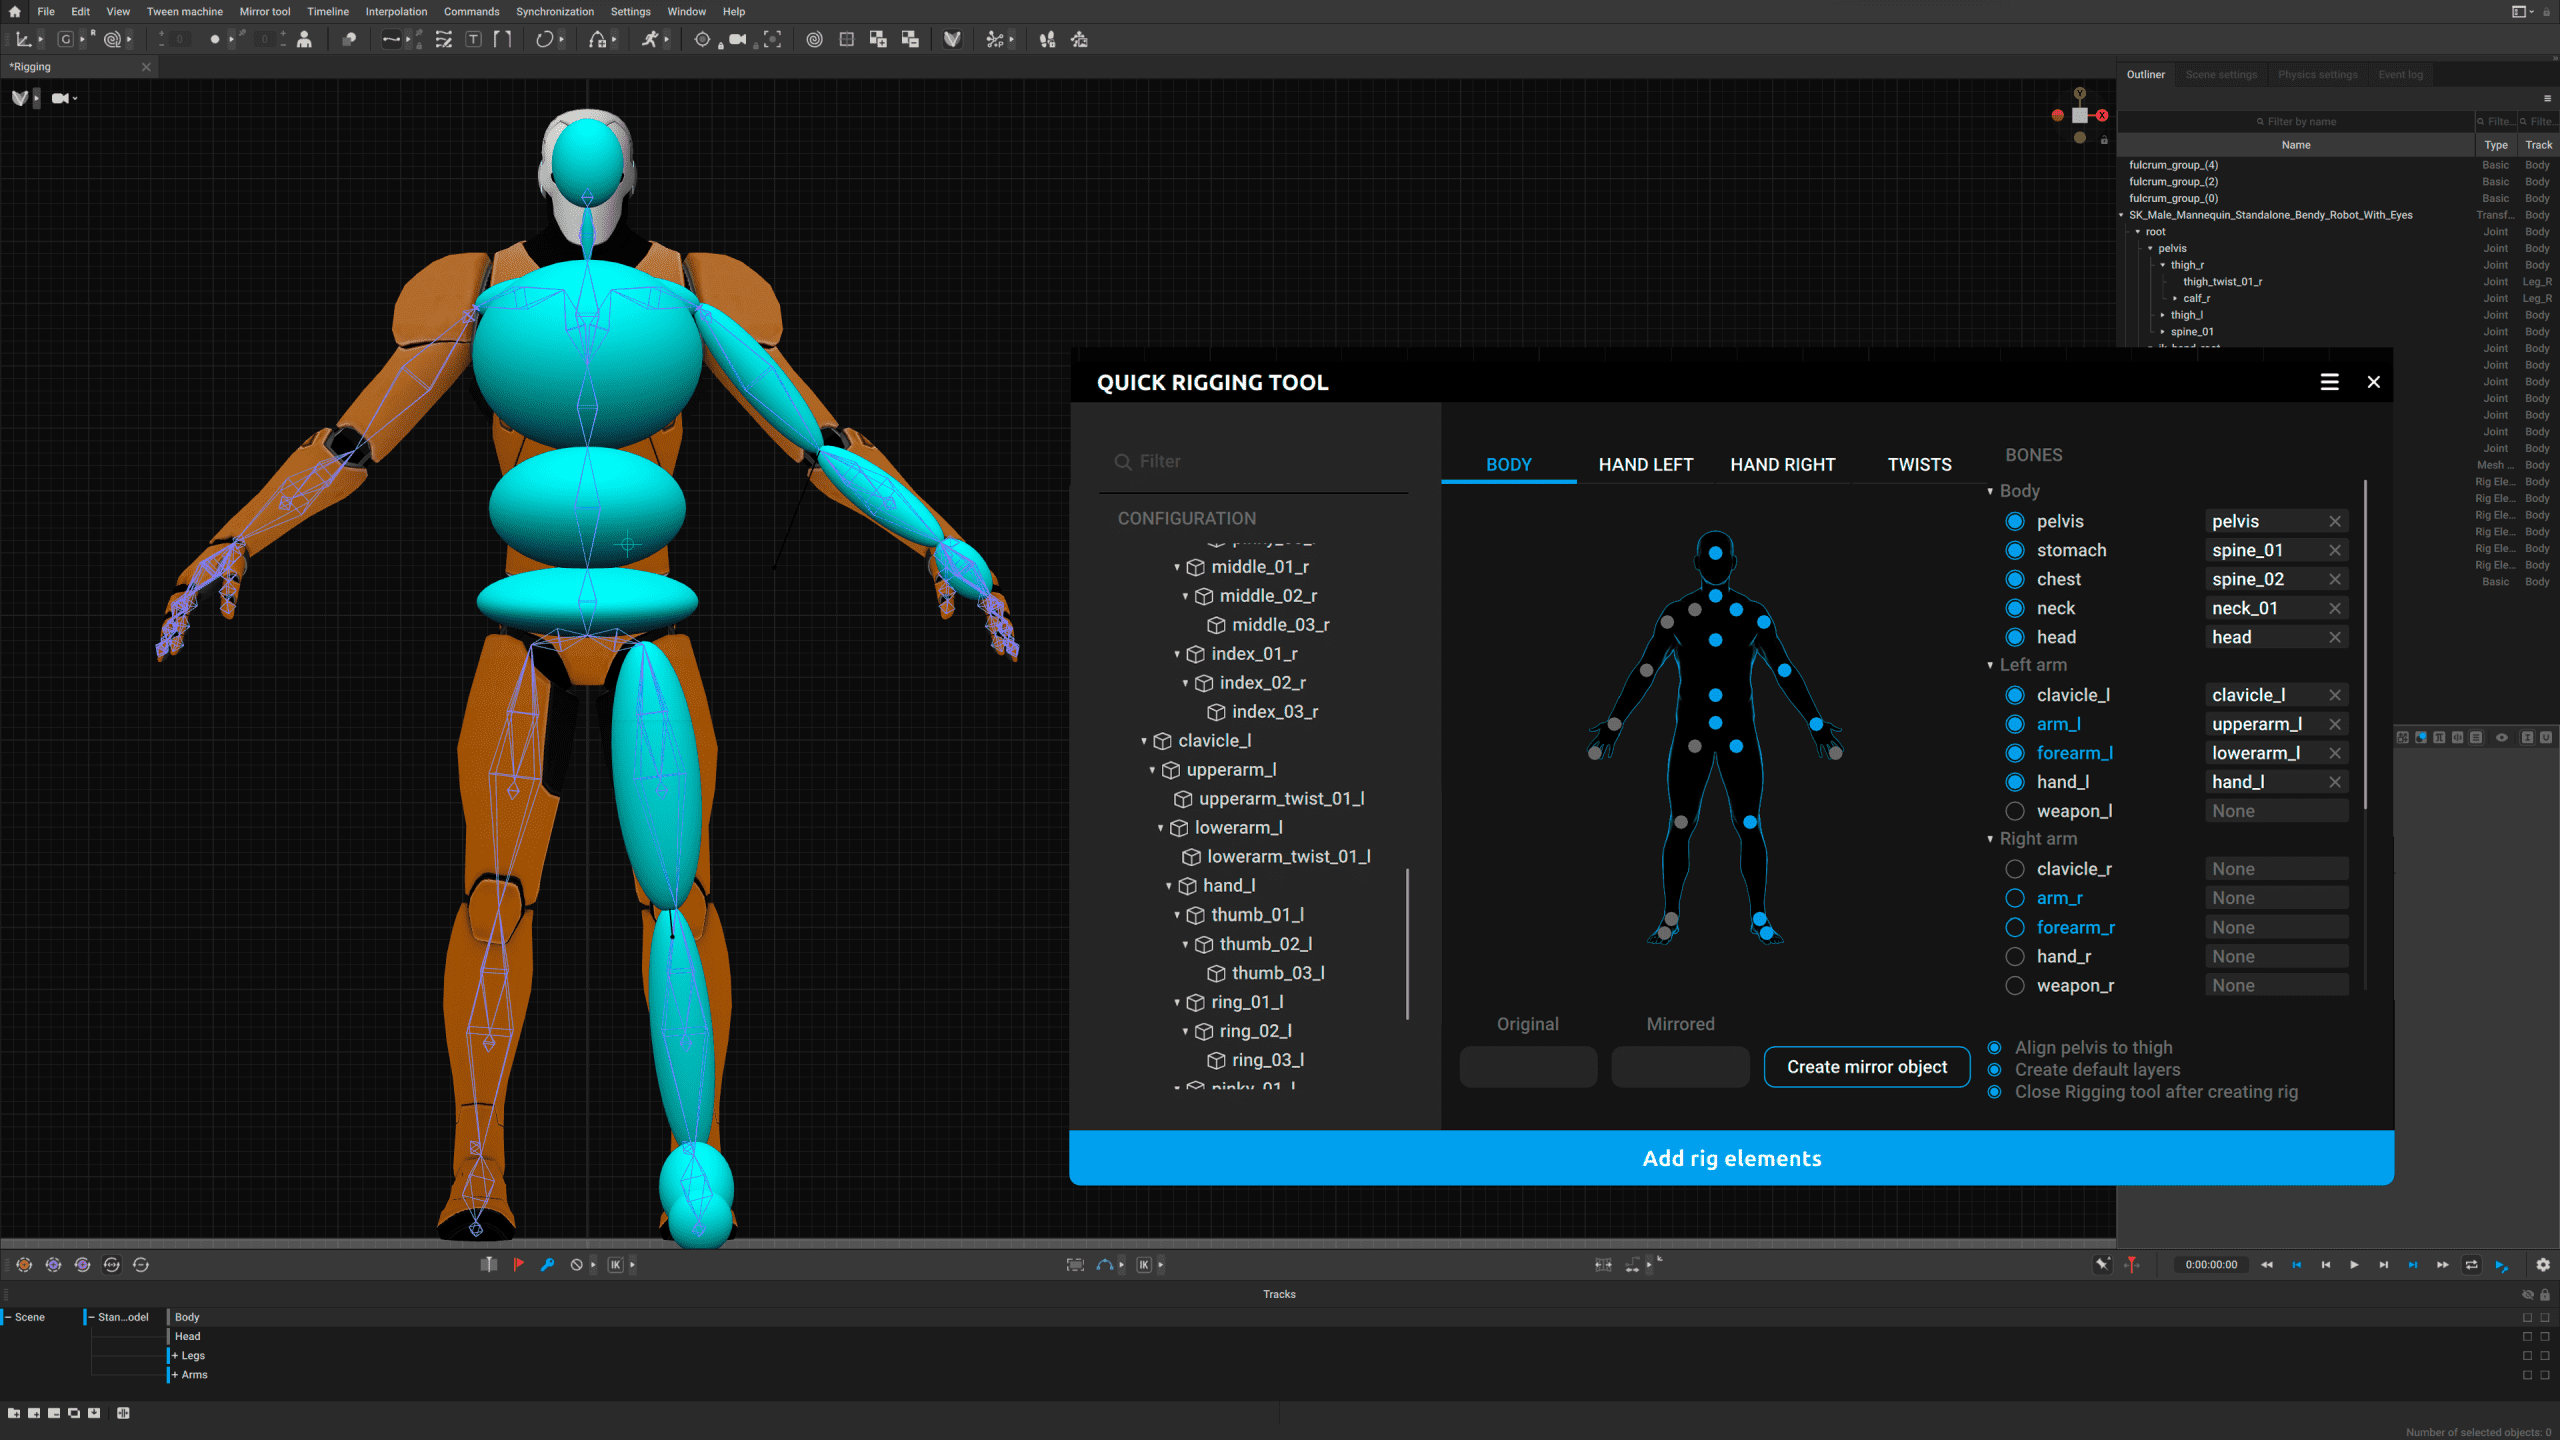Switch to the HAND LEFT tab

pyautogui.click(x=1645, y=464)
